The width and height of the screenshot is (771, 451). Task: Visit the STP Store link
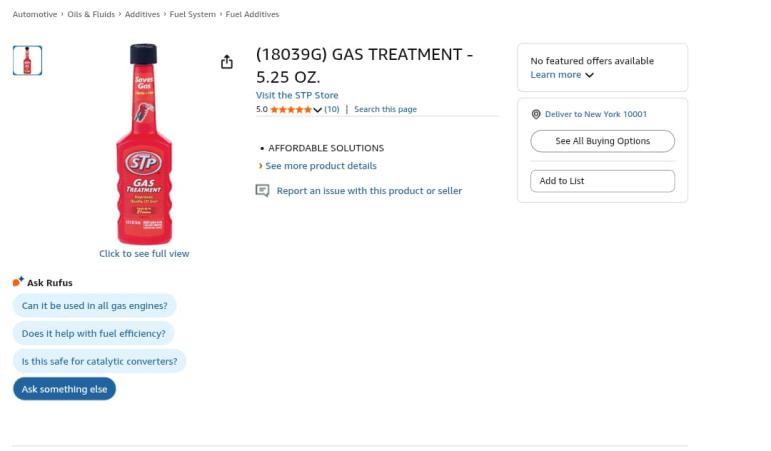297,95
